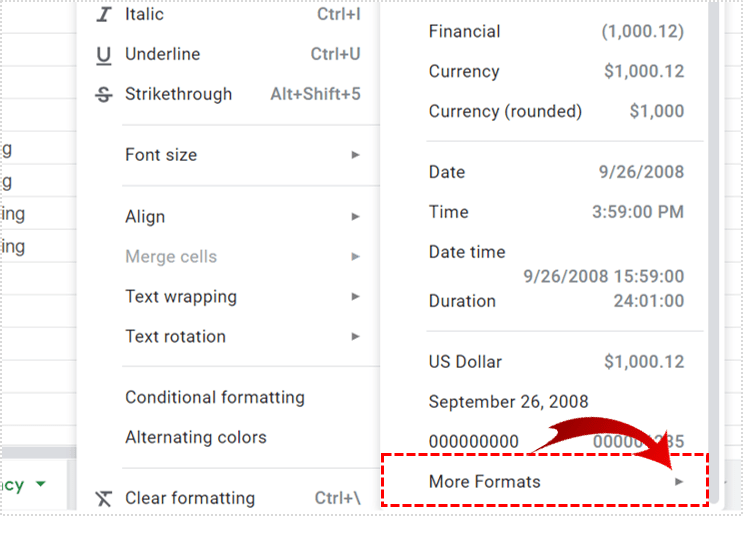Select the Currency format
The image size is (743, 546).
click(x=555, y=72)
